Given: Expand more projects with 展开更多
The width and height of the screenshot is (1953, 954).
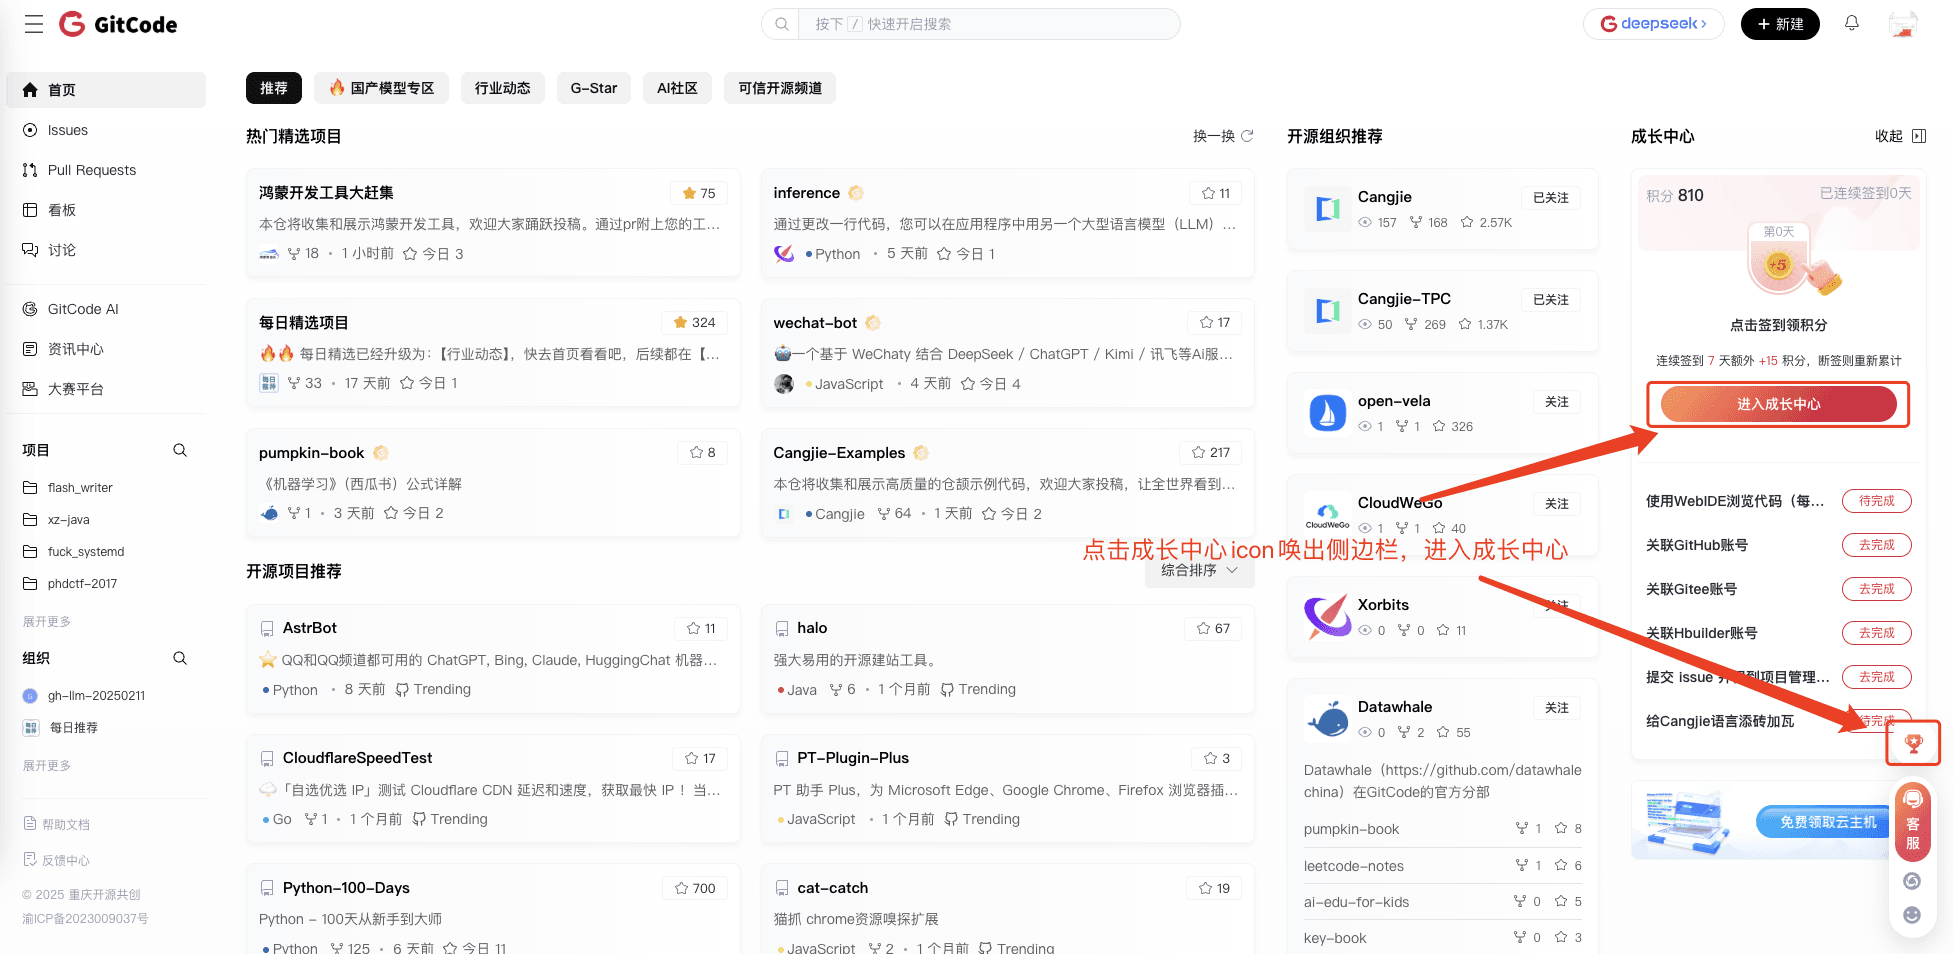Looking at the screenshot, I should pos(47,621).
